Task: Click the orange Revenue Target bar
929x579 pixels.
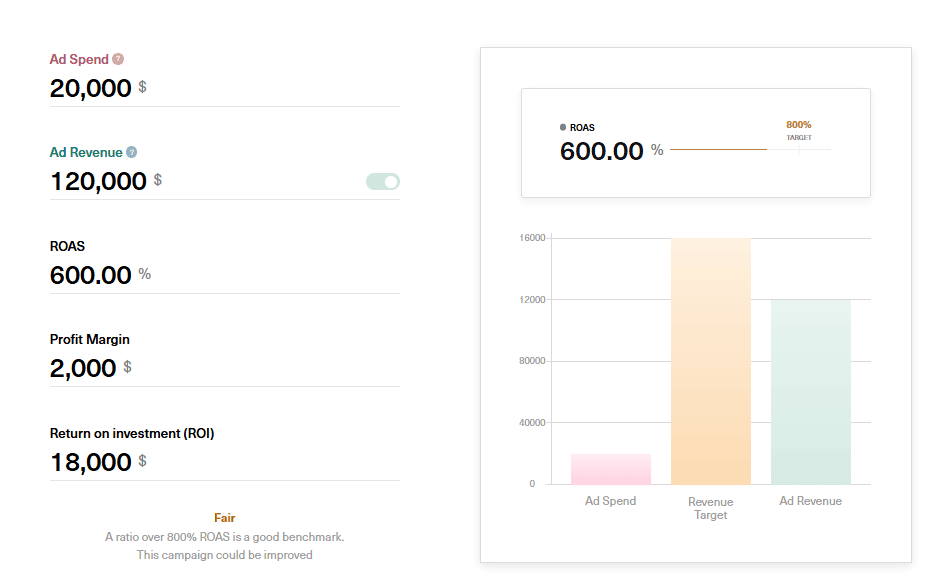Action: pyautogui.click(x=711, y=362)
